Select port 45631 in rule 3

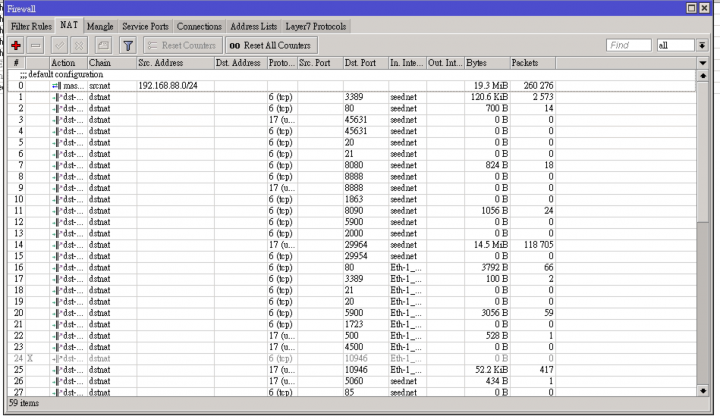pos(356,120)
